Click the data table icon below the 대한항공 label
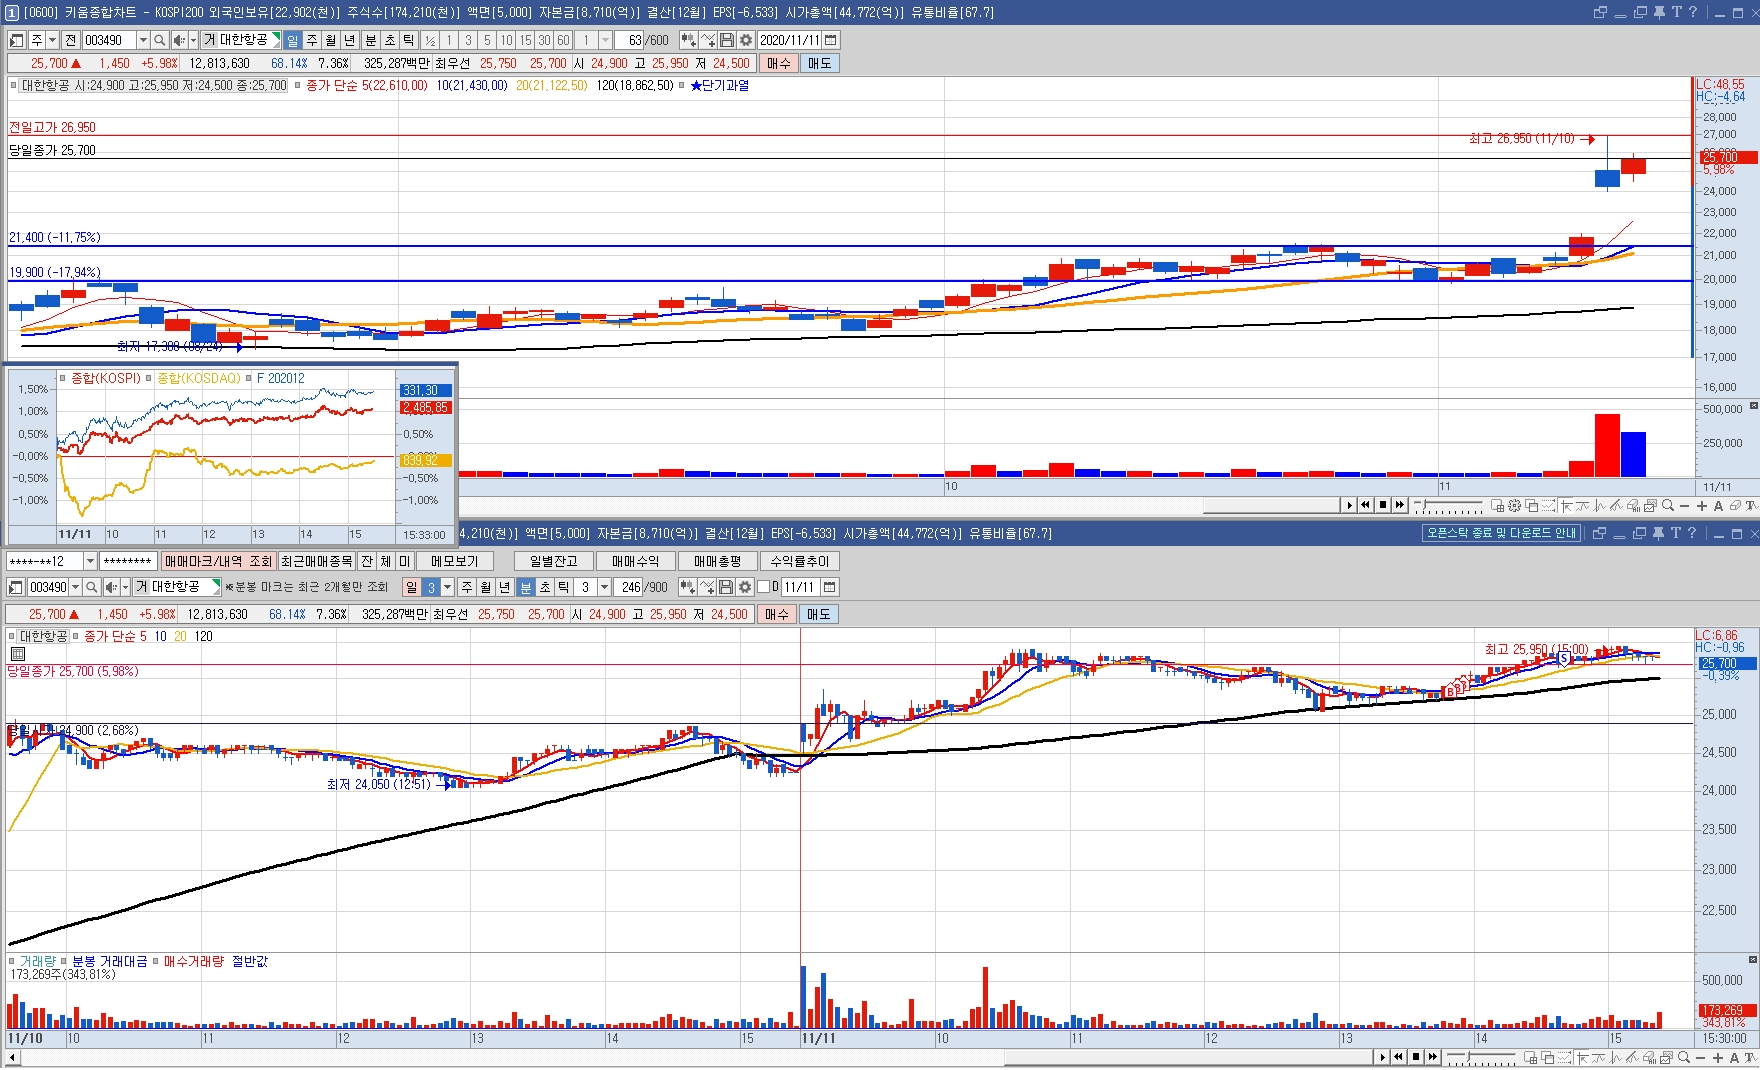This screenshot has height=1070, width=1760. point(17,653)
